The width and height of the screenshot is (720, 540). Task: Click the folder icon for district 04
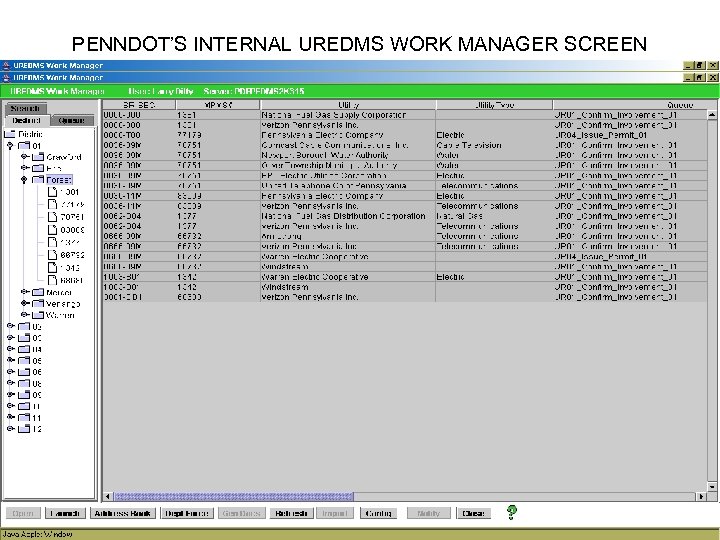23,349
